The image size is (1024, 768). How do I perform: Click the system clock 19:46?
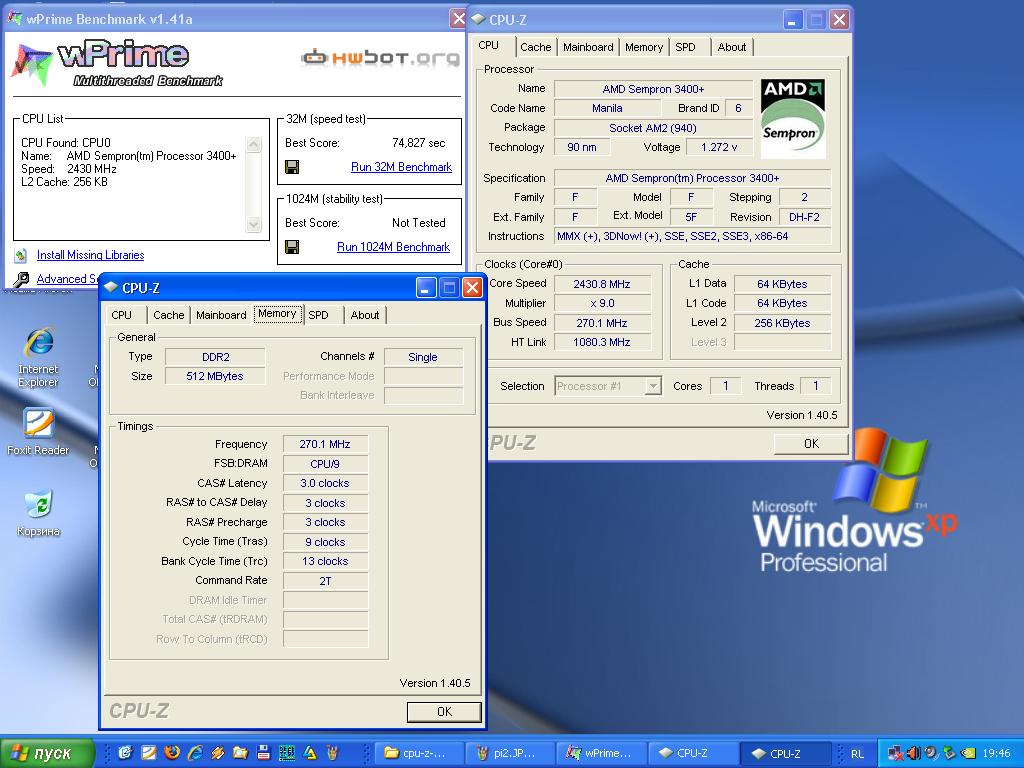996,754
